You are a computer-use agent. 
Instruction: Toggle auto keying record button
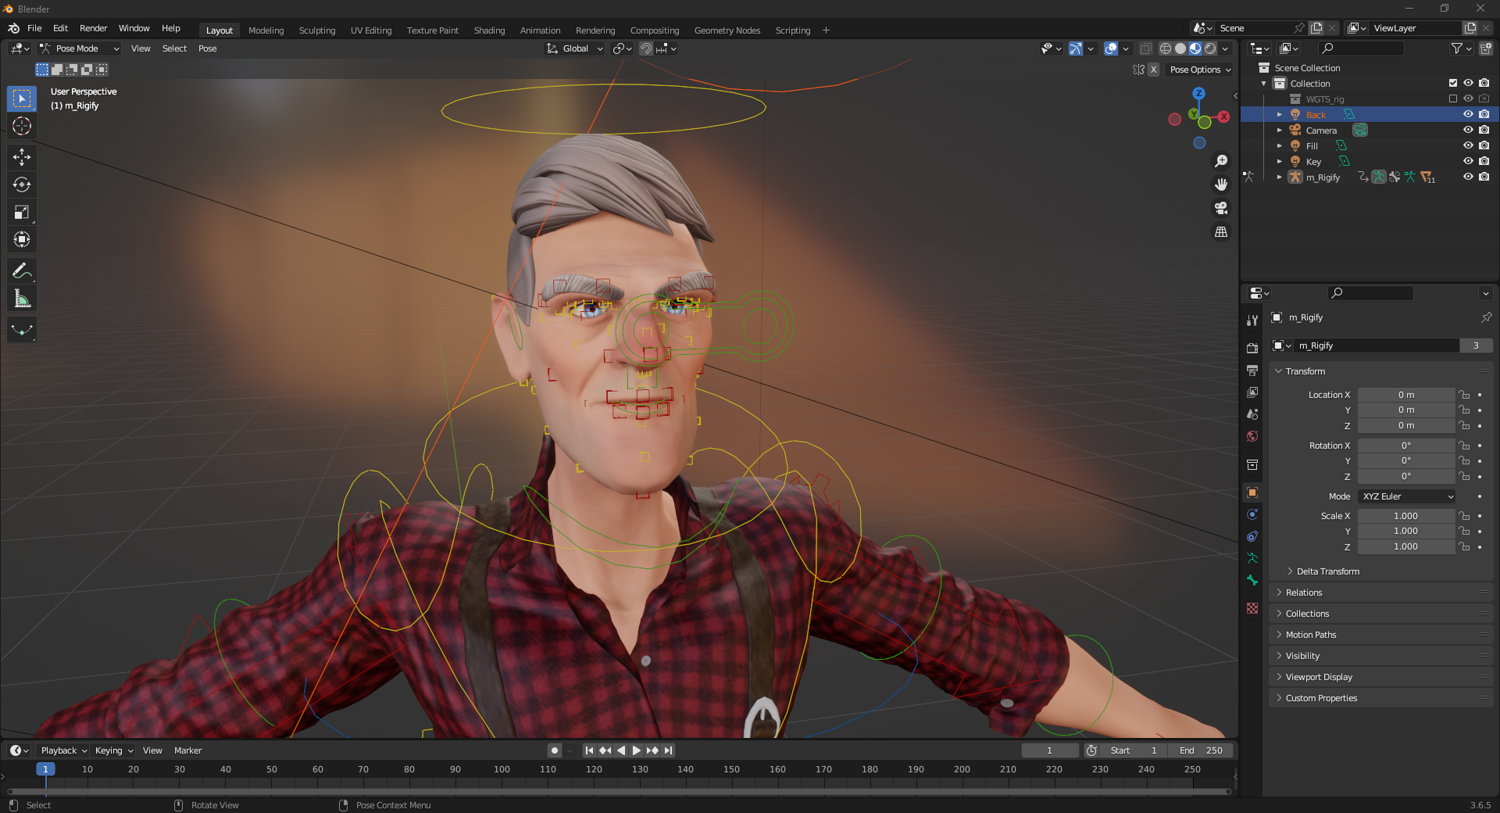tap(554, 750)
